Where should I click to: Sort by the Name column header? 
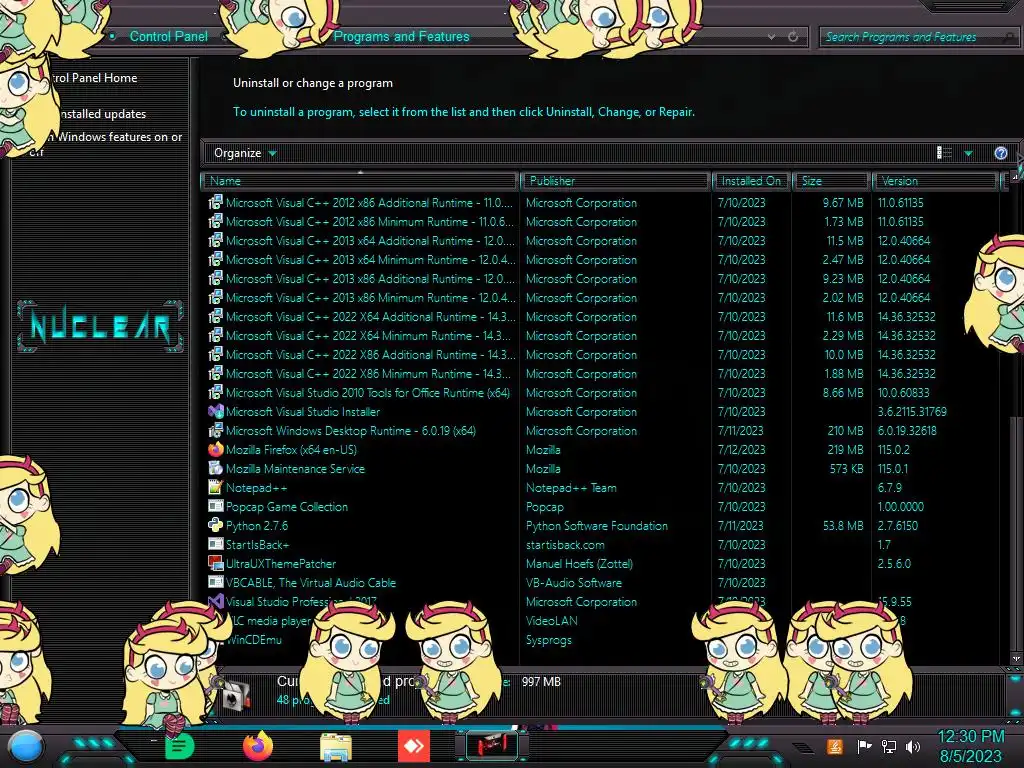coord(360,181)
